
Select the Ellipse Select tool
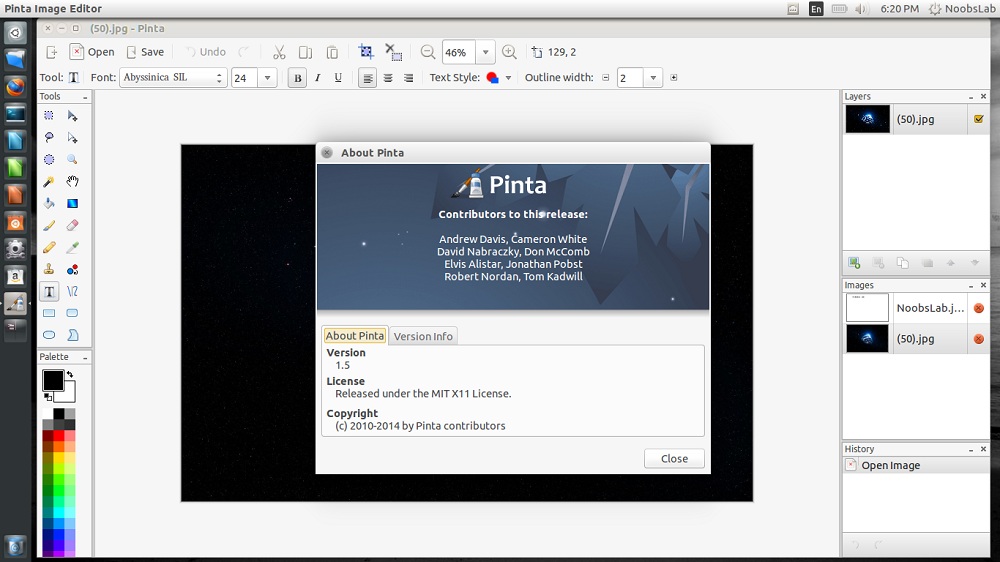49,159
